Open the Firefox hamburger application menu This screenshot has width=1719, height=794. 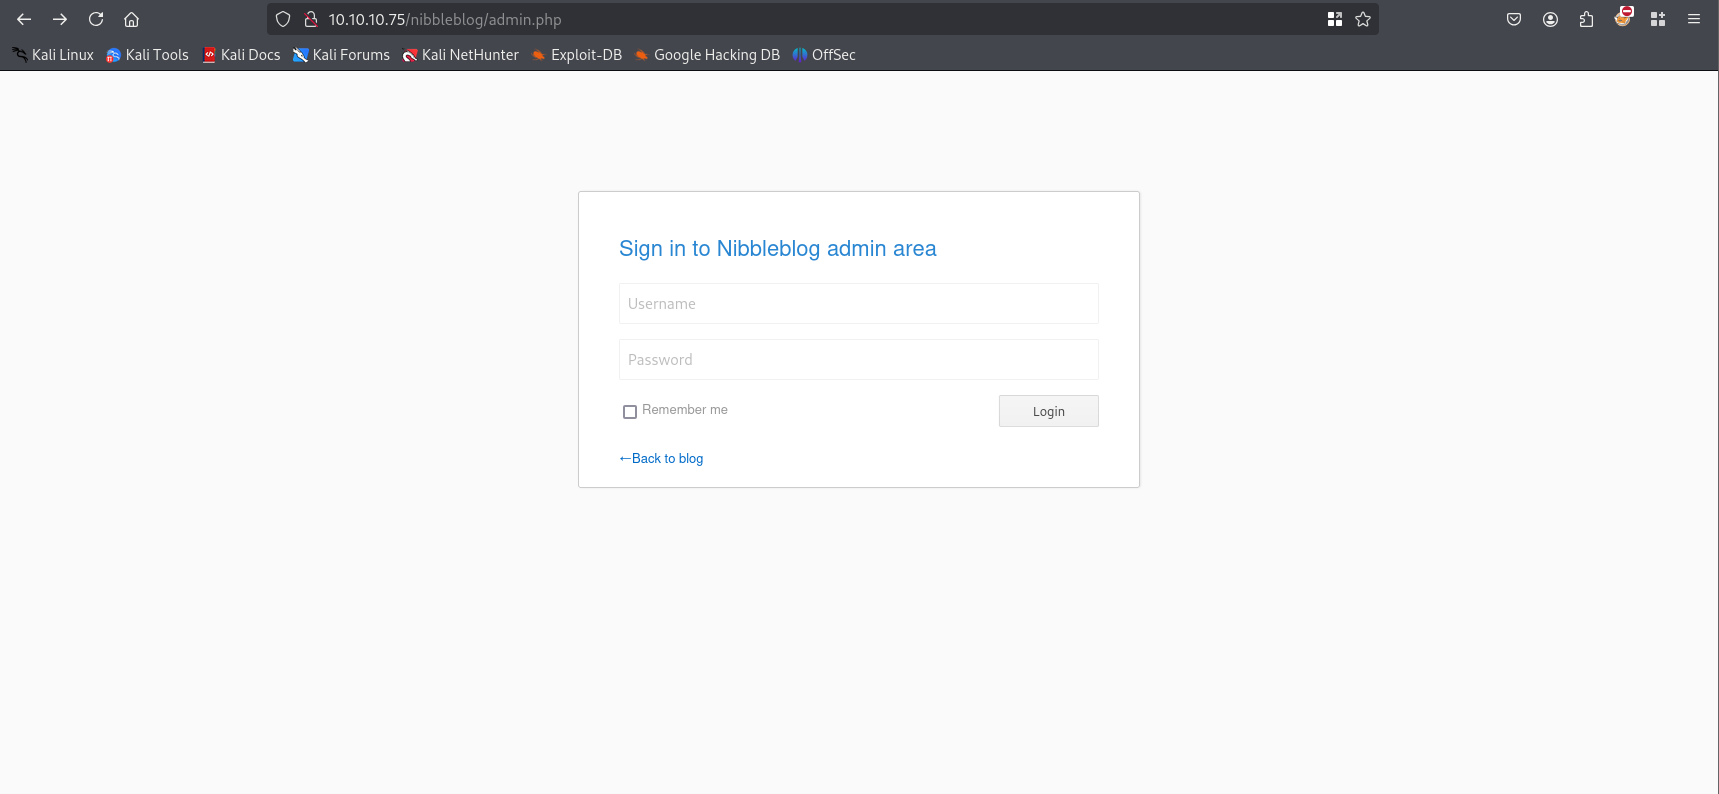[1694, 19]
